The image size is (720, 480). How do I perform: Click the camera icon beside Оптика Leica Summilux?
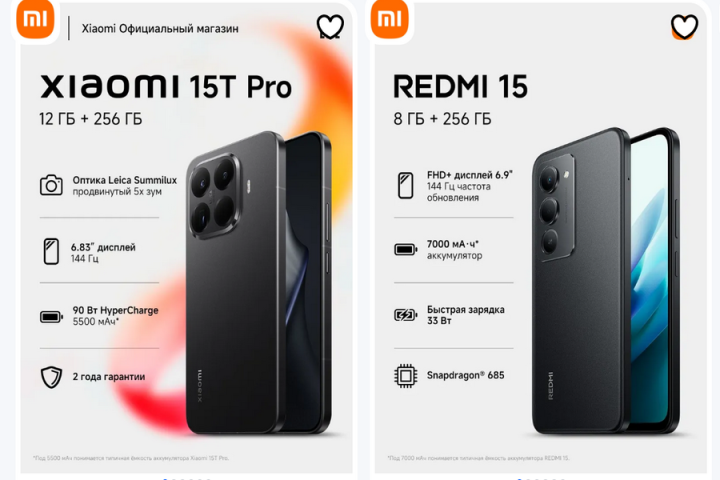click(51, 185)
